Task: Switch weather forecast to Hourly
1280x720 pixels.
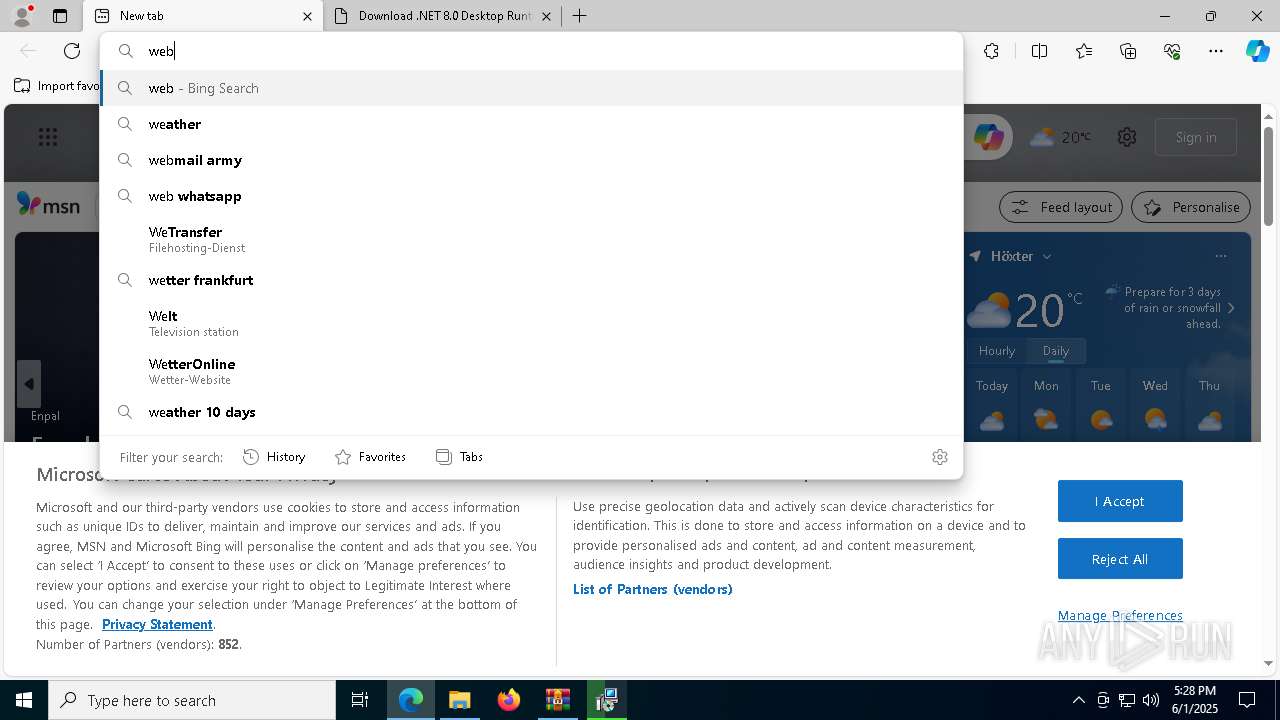Action: click(996, 351)
